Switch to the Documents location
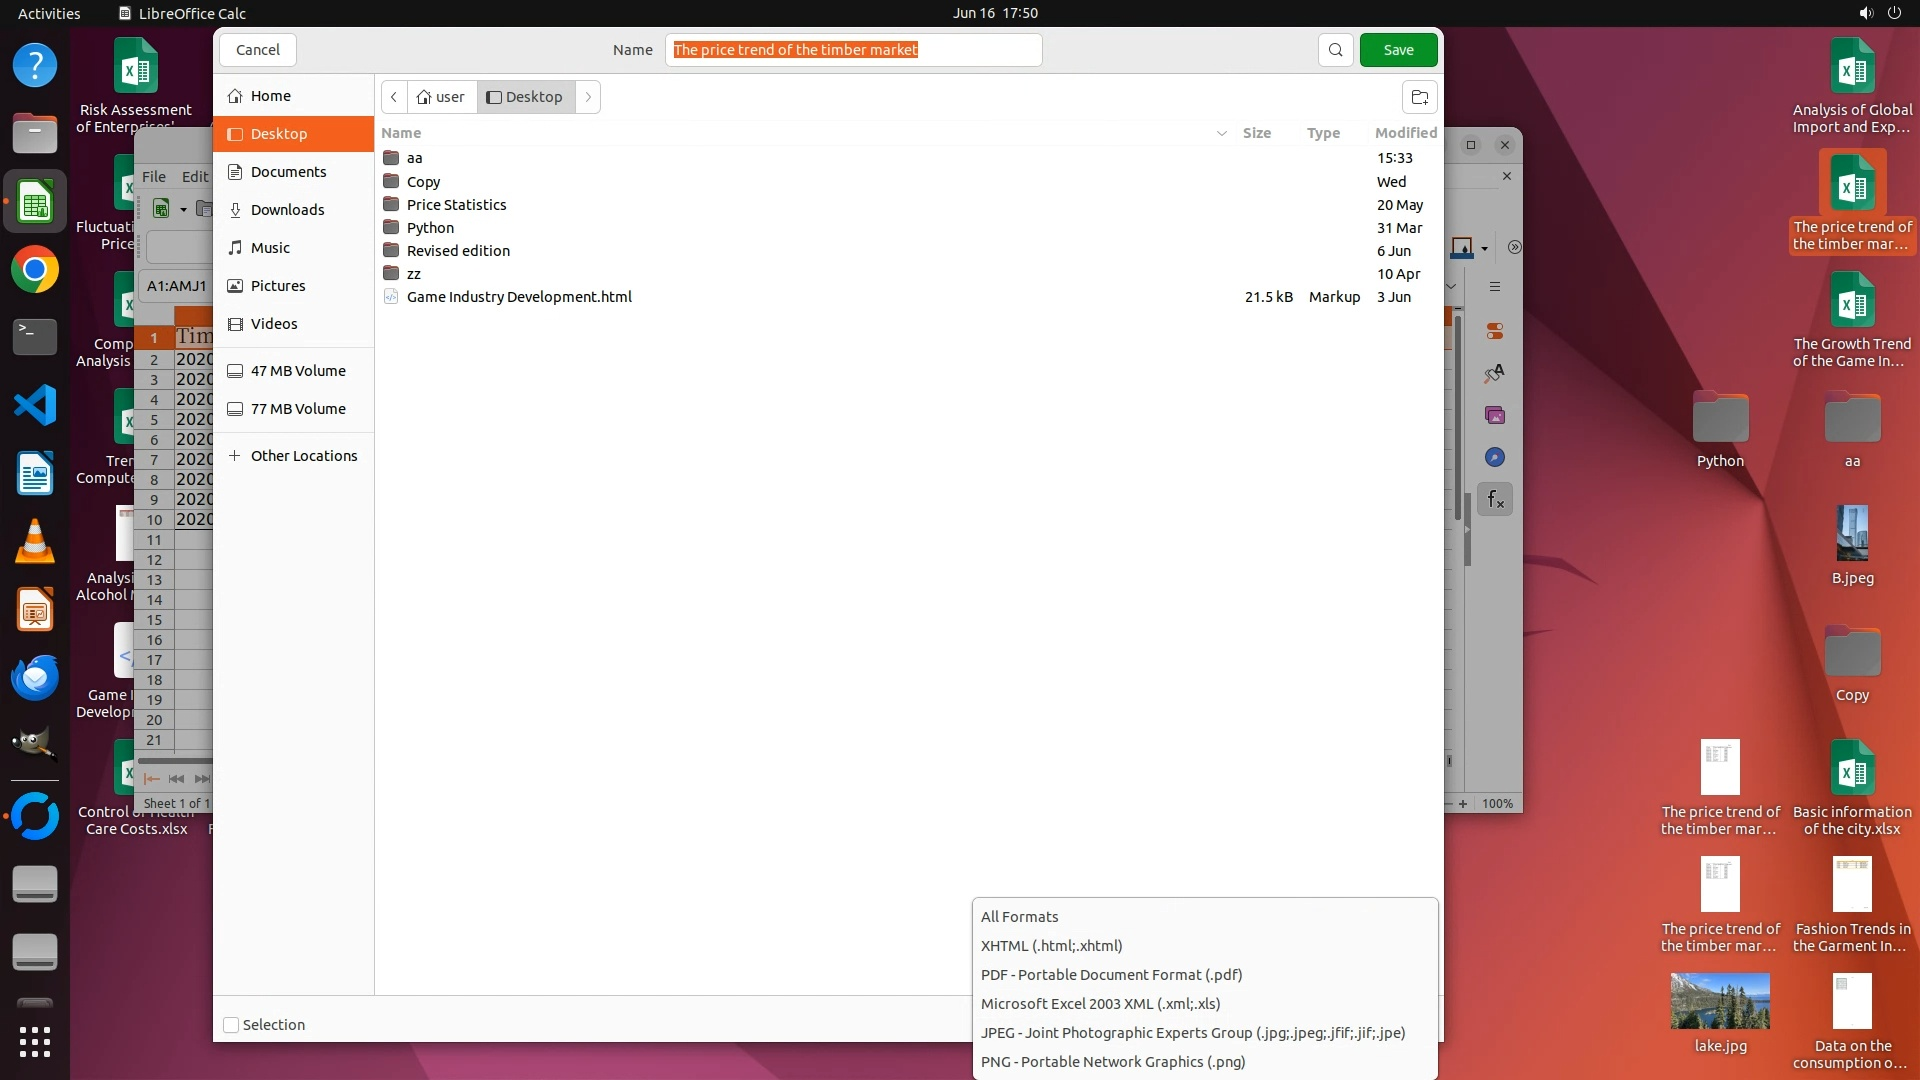 tap(288, 172)
